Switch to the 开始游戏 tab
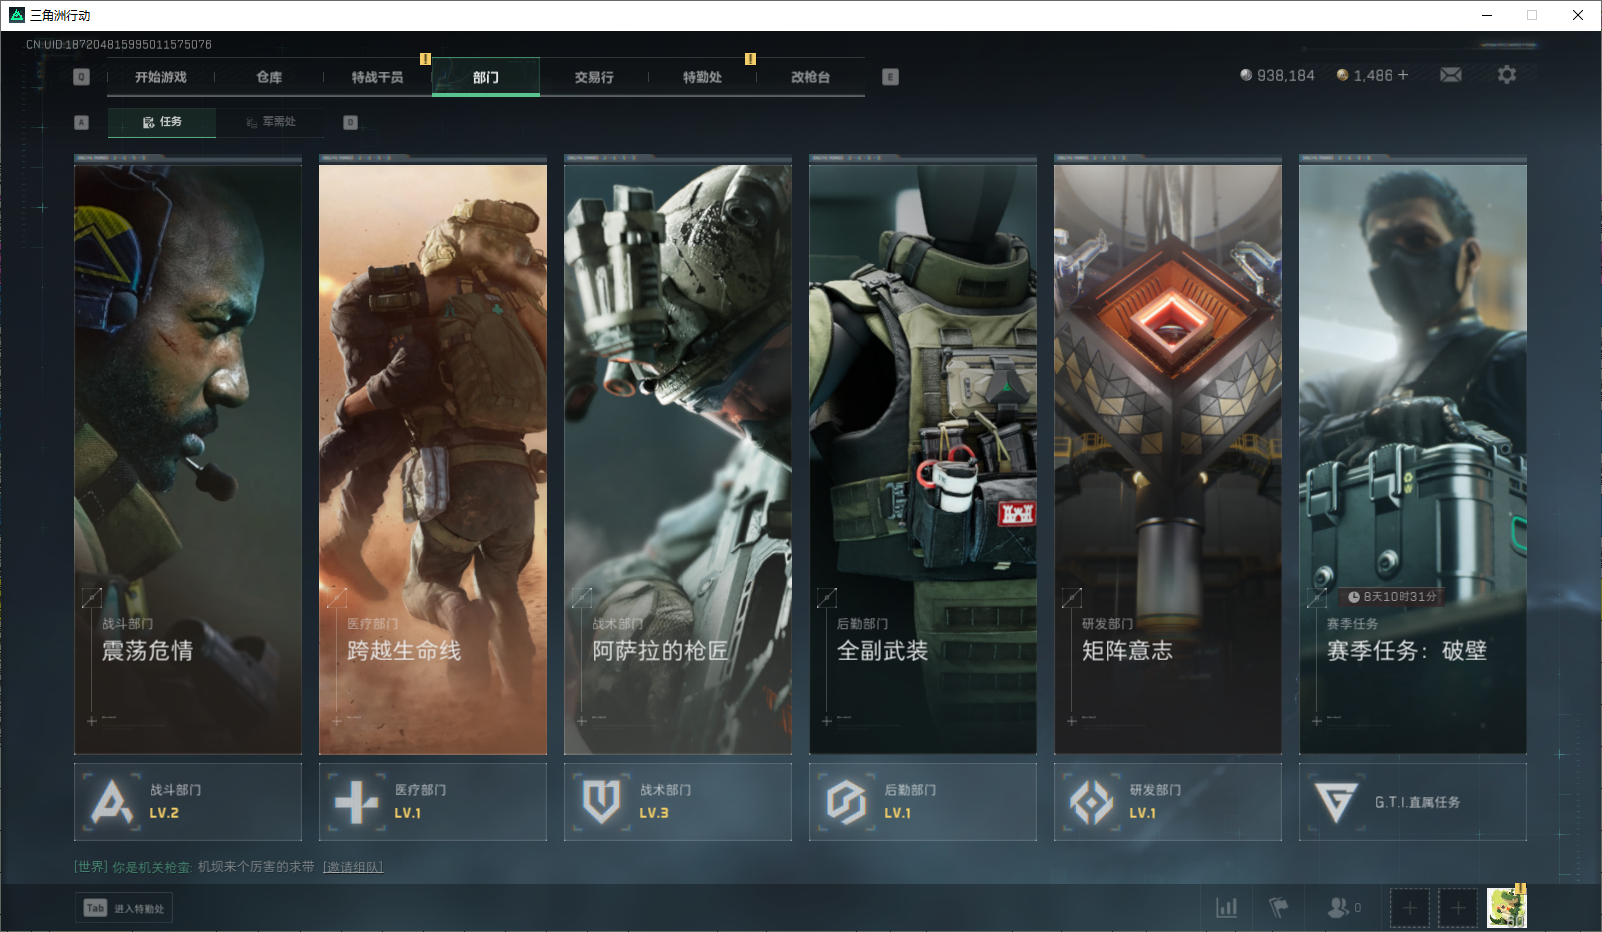The width and height of the screenshot is (1602, 932). pyautogui.click(x=161, y=77)
